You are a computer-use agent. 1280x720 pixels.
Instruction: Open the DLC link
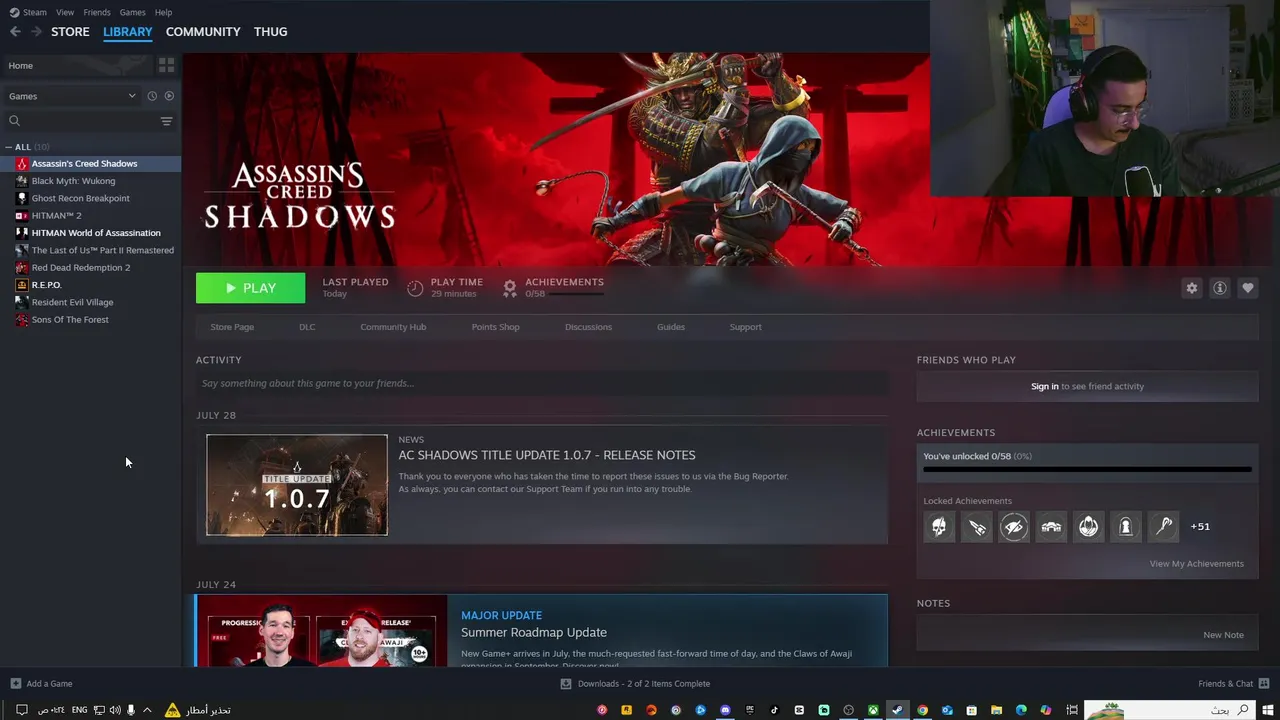(x=307, y=327)
